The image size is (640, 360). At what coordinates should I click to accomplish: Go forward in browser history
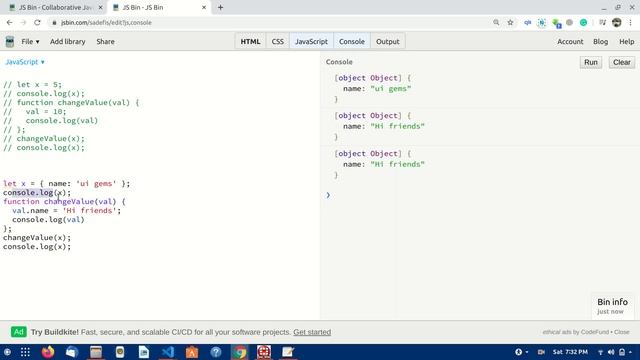coord(23,22)
